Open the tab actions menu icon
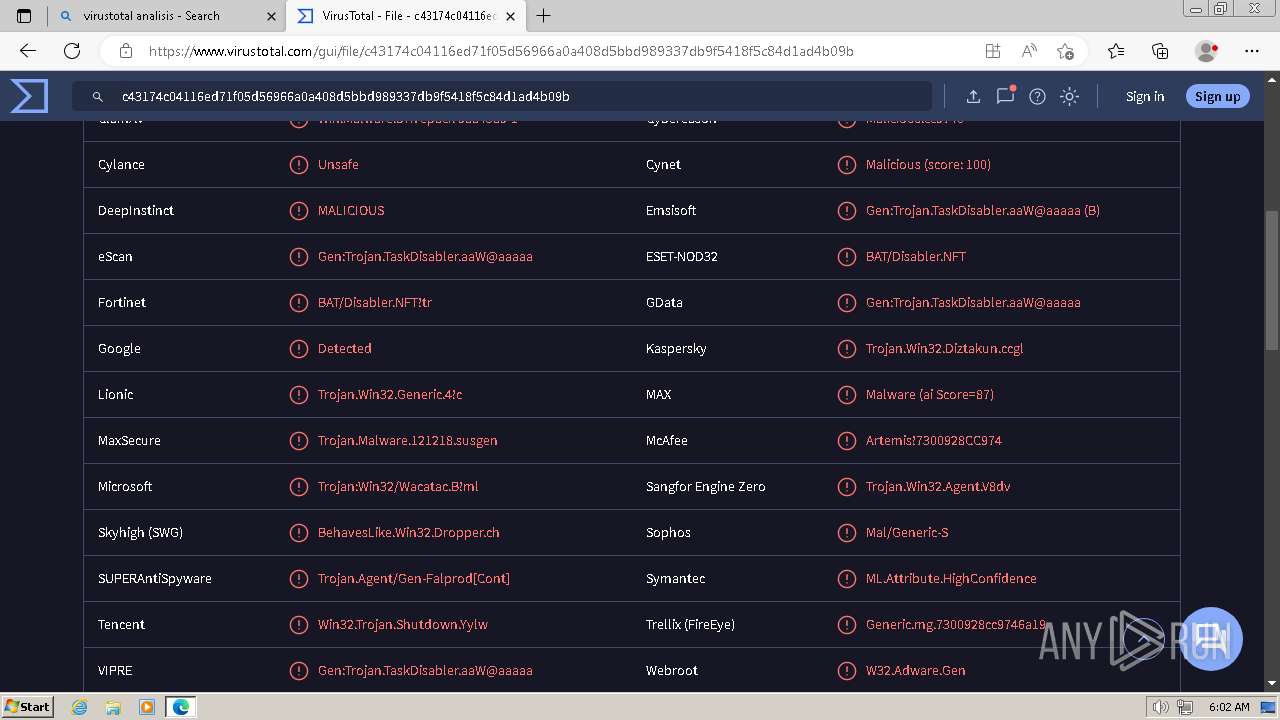Viewport: 1280px width, 720px height. [x=24, y=16]
